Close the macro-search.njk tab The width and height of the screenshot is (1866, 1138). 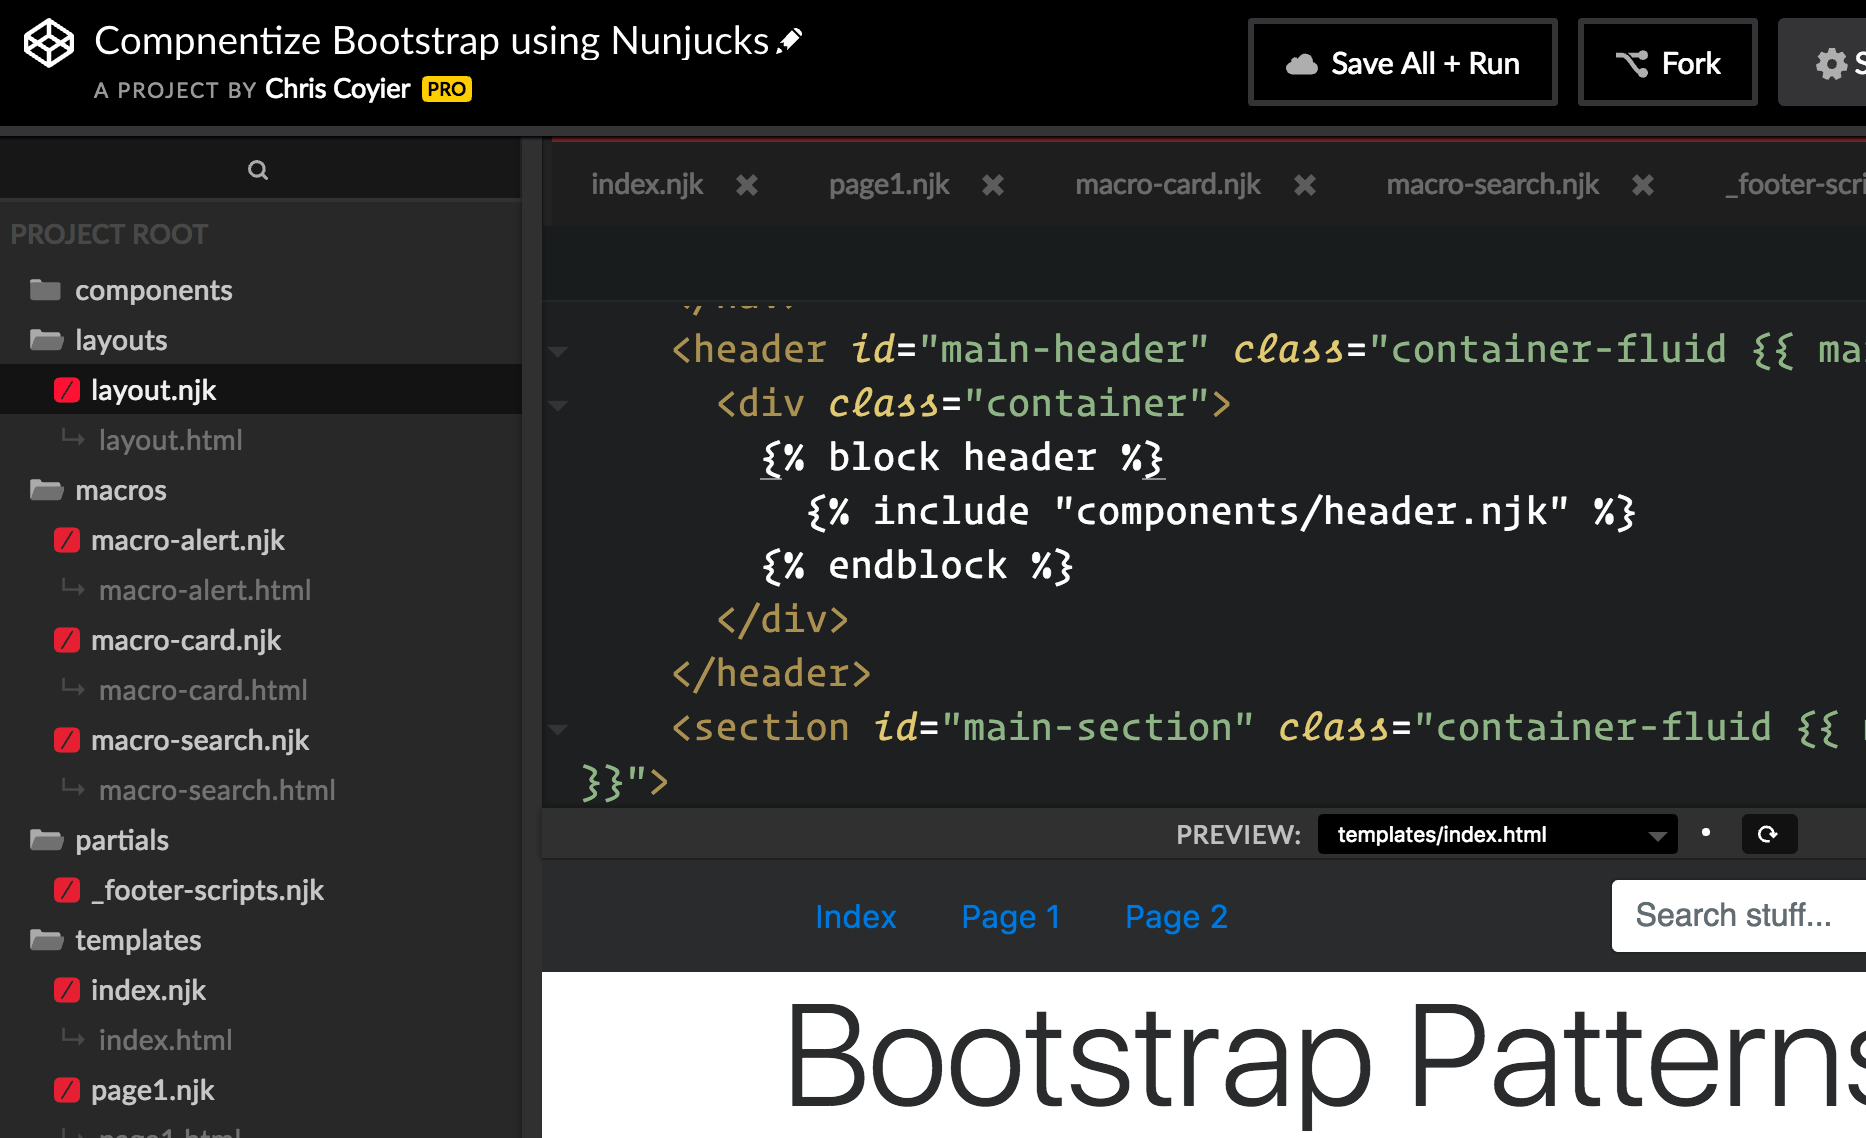coord(1643,185)
